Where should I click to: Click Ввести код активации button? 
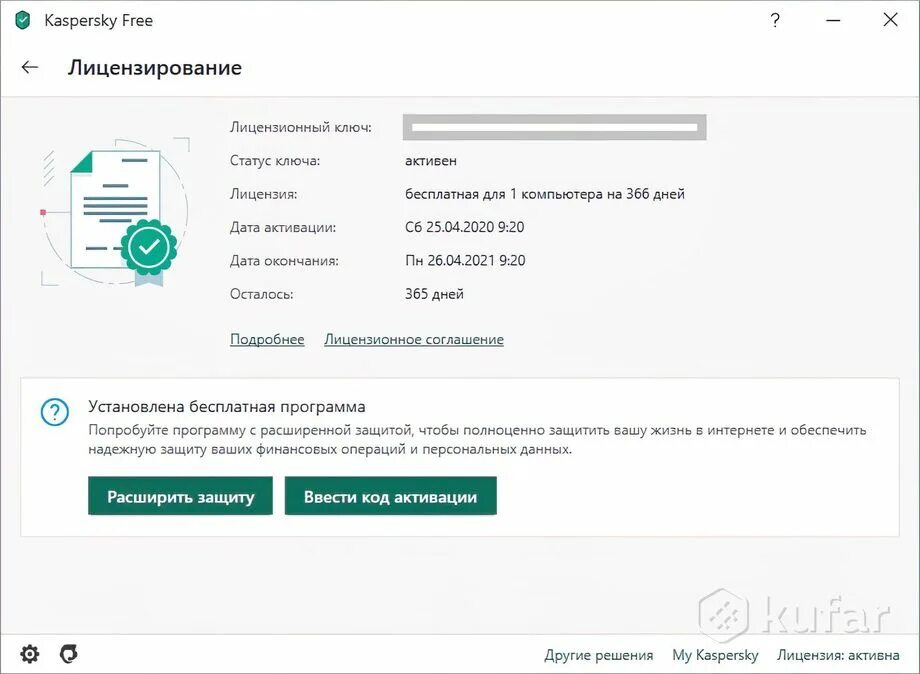(x=391, y=496)
